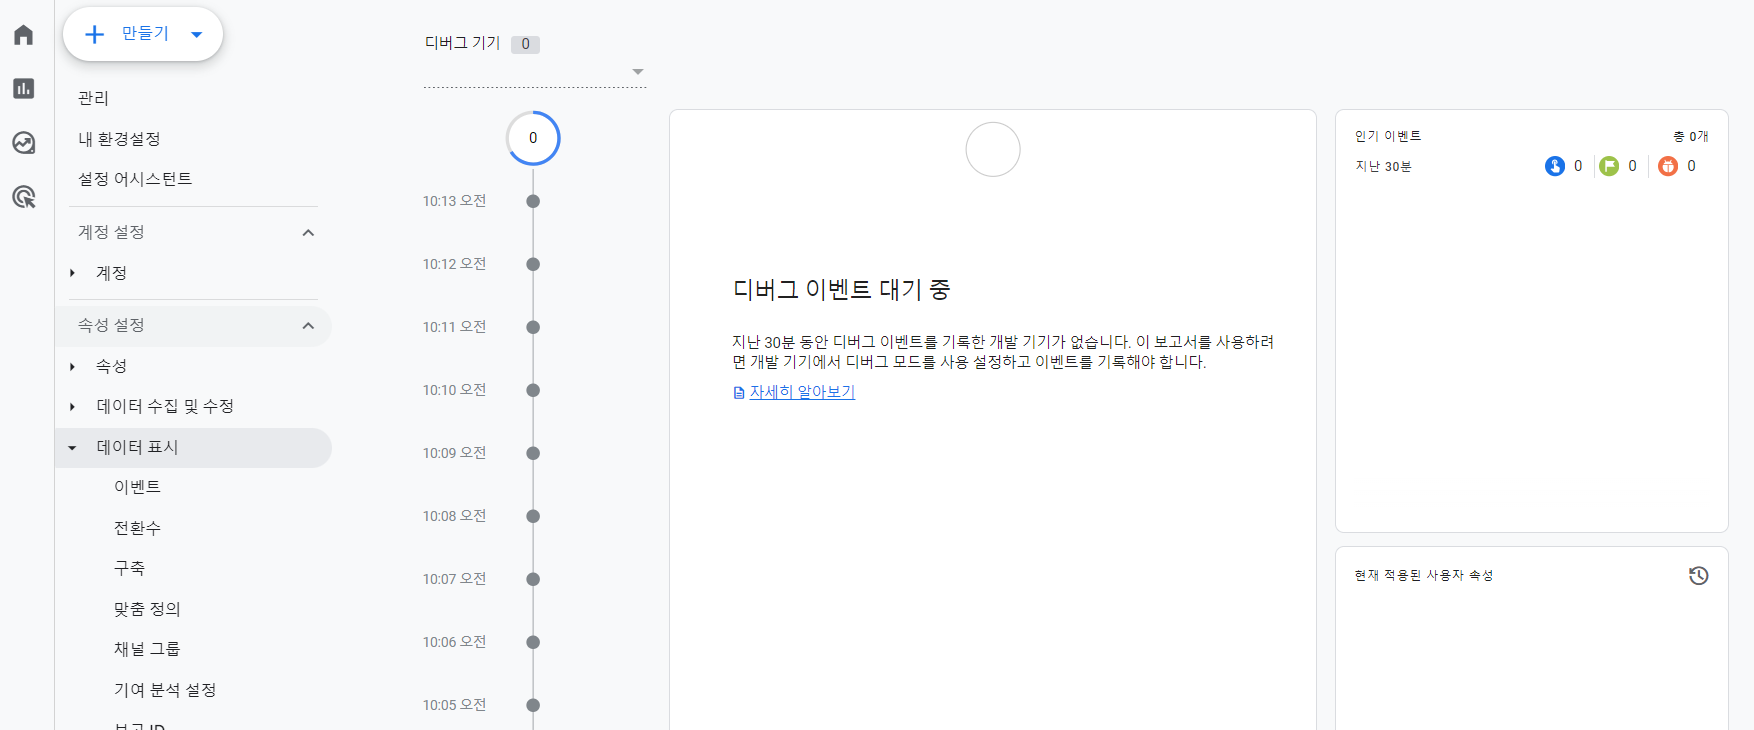
Task: Click the orange conversions icon
Action: tap(1667, 166)
